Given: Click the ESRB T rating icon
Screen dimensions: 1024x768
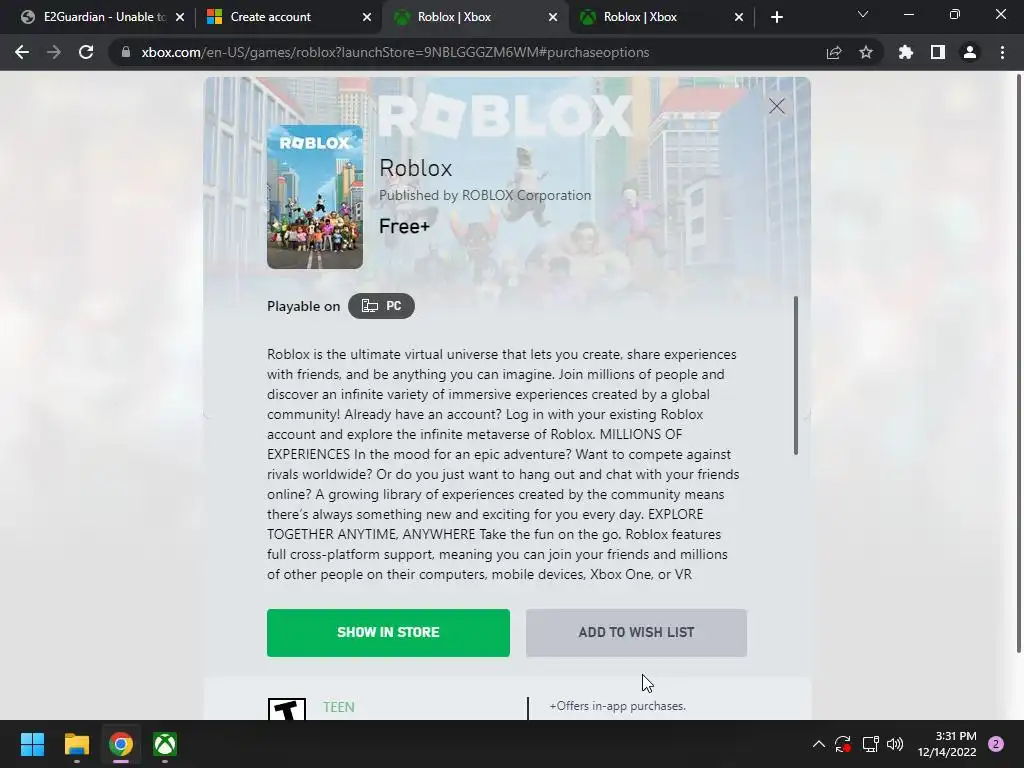Looking at the screenshot, I should click(287, 709).
